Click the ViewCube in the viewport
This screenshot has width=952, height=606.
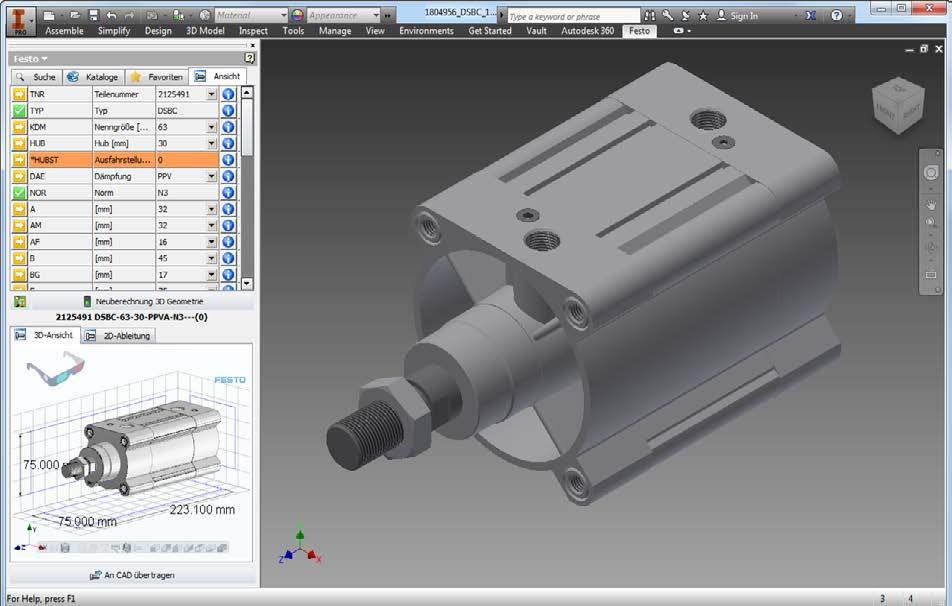(x=898, y=105)
